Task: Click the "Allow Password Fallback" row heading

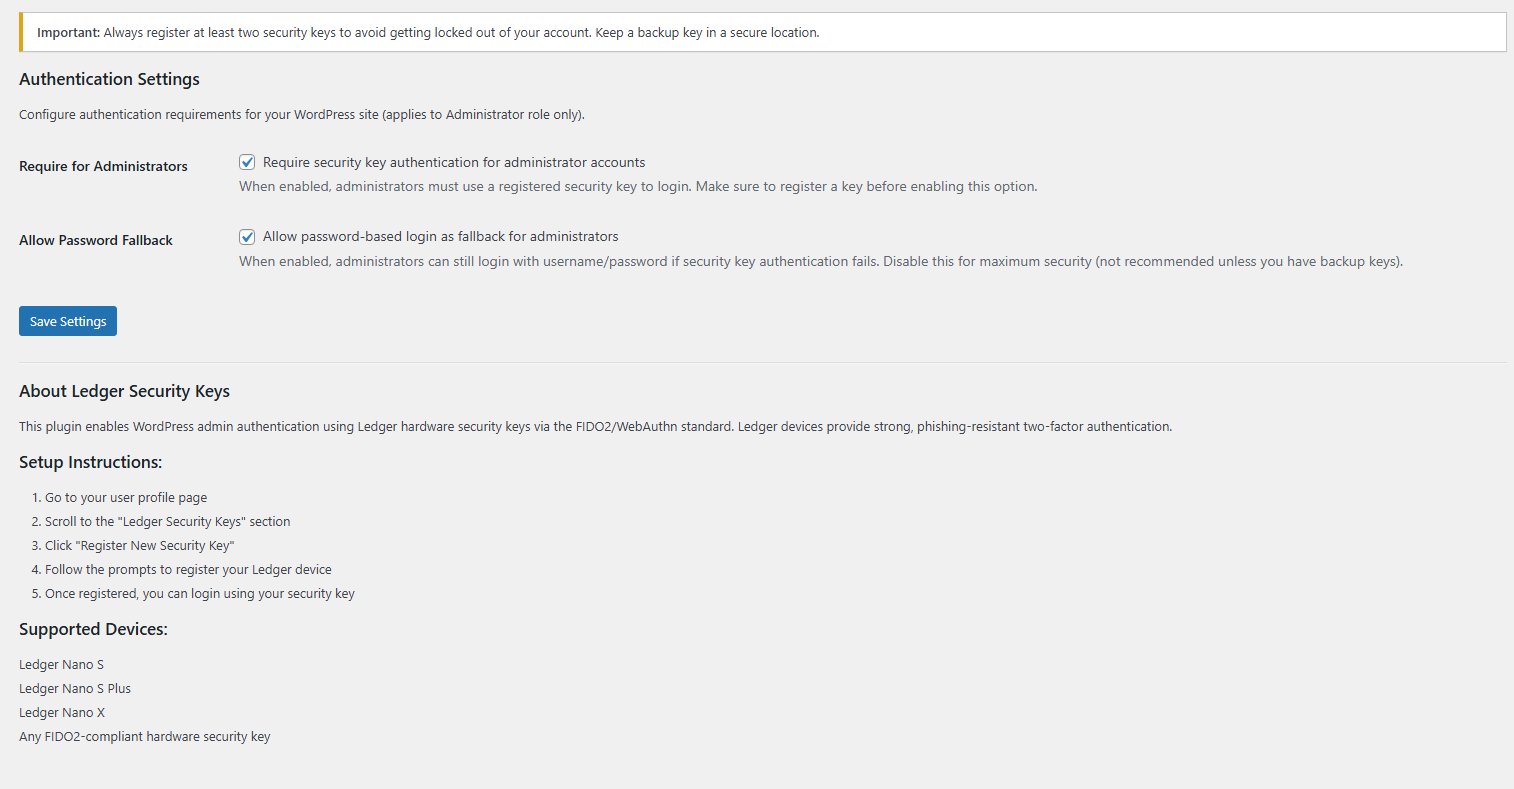Action: click(96, 240)
